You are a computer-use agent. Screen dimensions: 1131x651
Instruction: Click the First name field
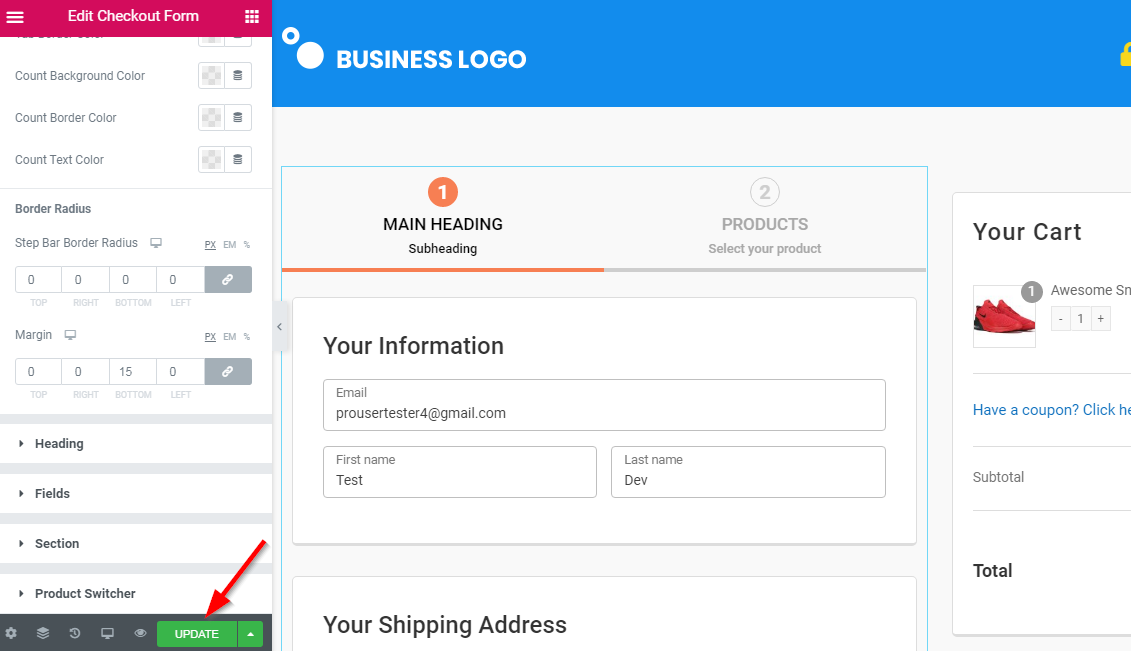(460, 472)
